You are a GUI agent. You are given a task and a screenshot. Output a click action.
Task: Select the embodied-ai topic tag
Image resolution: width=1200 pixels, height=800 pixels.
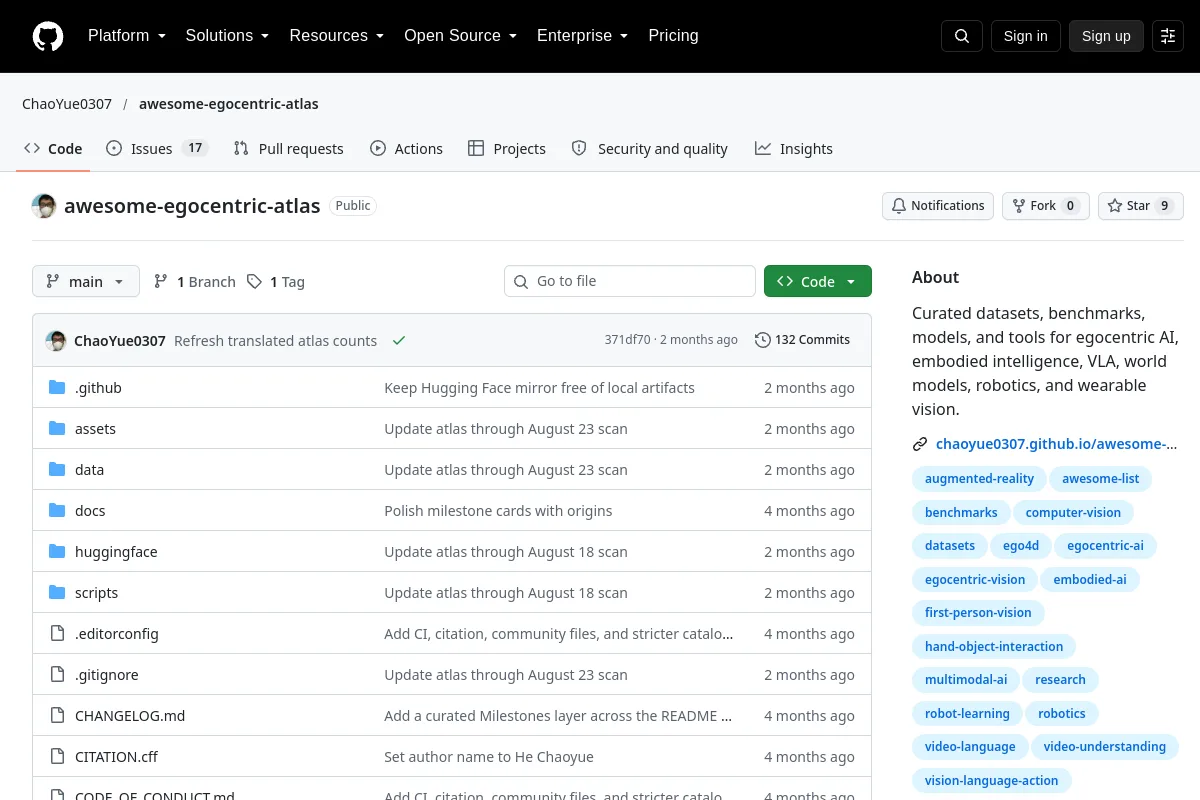tap(1090, 580)
